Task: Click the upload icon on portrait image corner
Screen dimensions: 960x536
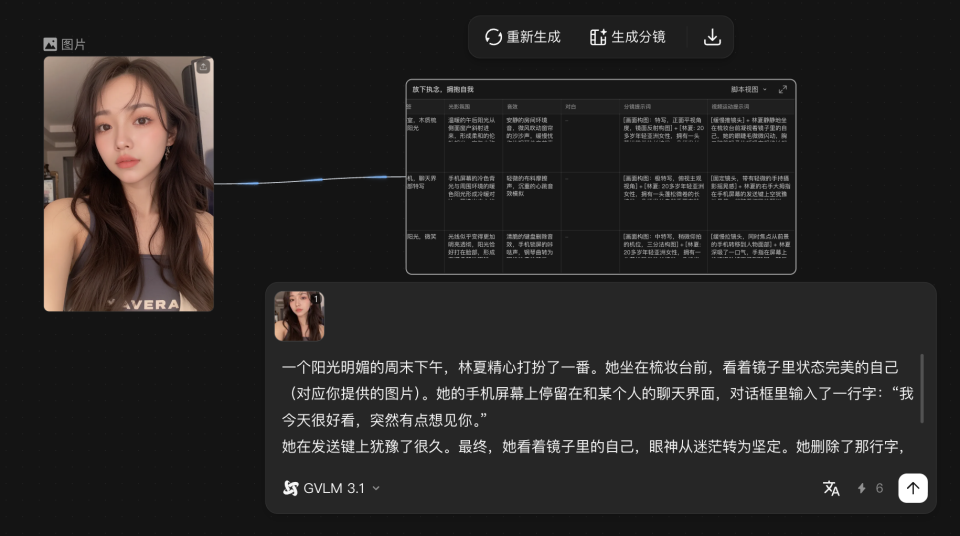Action: 203,66
